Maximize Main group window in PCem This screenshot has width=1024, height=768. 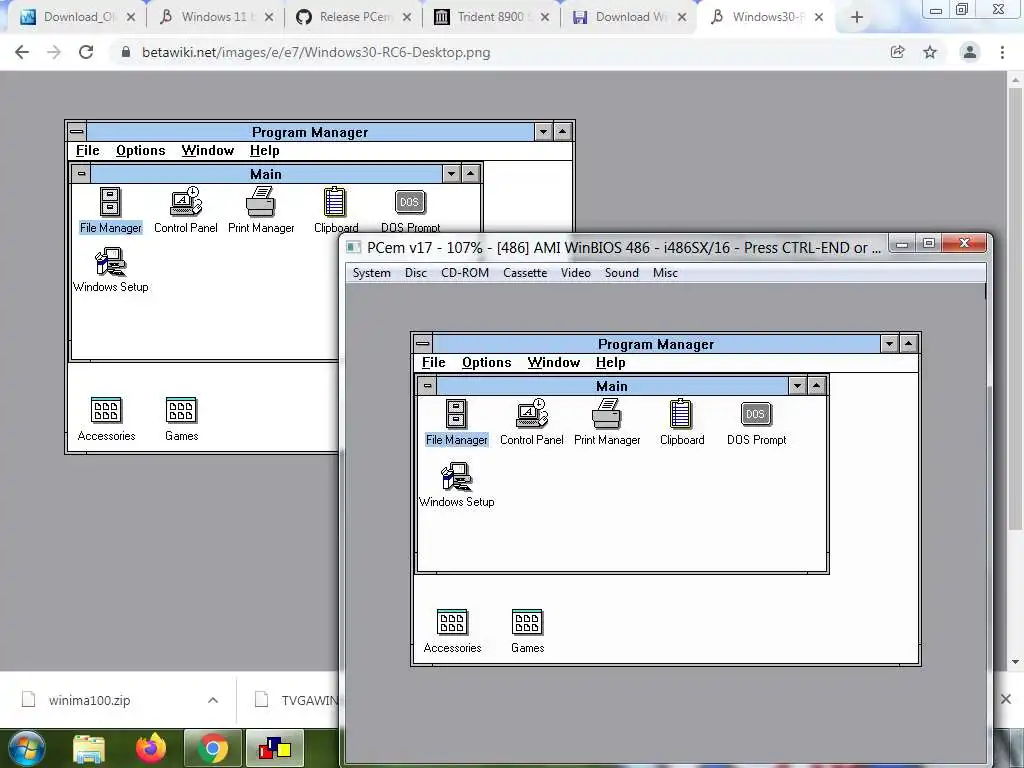pos(816,385)
